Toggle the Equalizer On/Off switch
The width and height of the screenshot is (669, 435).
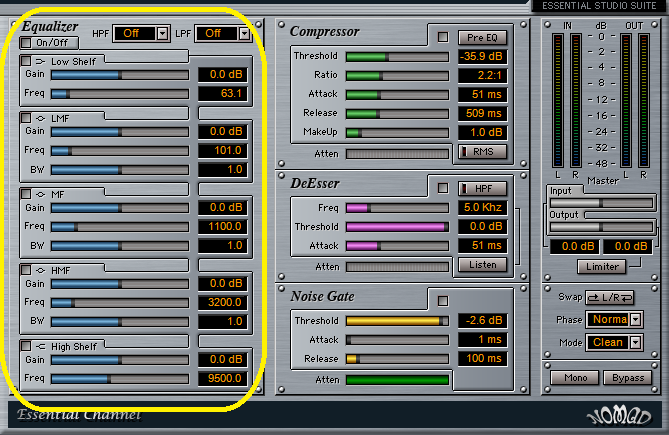tap(49, 43)
